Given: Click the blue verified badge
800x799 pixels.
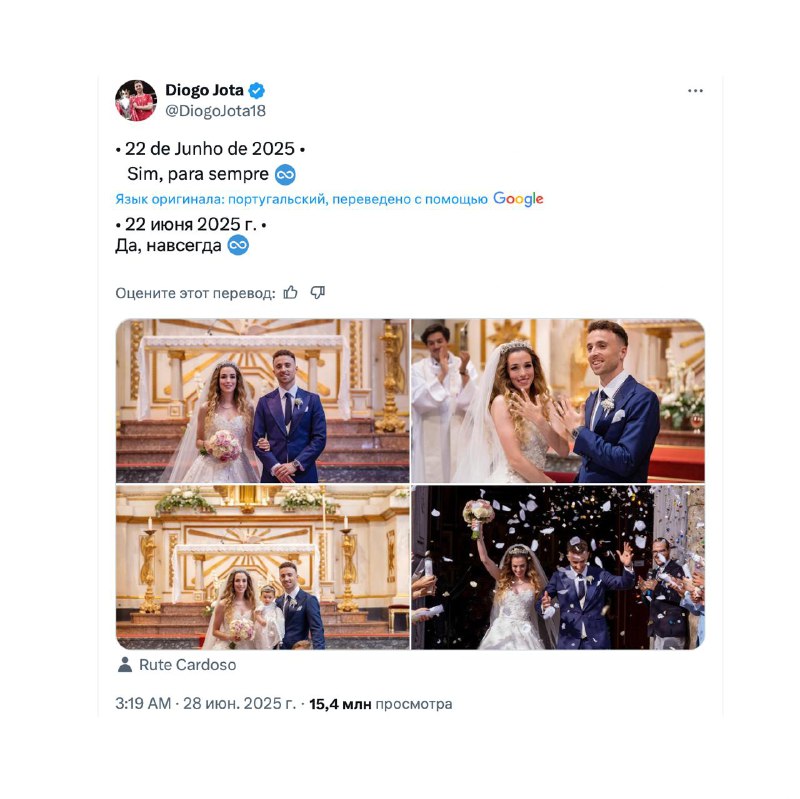Looking at the screenshot, I should (x=256, y=91).
